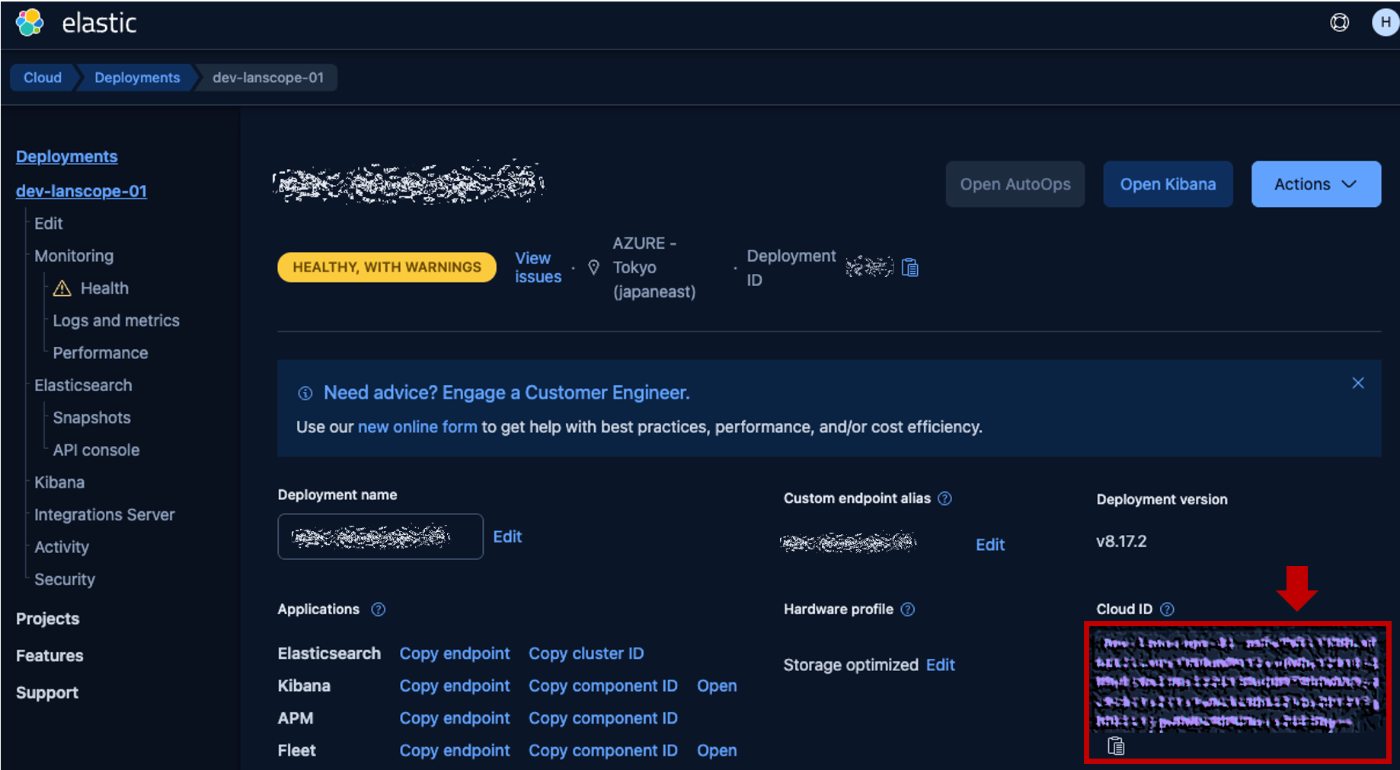This screenshot has width=1400, height=770.
Task: Click the Open AutoOps button
Action: [1015, 184]
